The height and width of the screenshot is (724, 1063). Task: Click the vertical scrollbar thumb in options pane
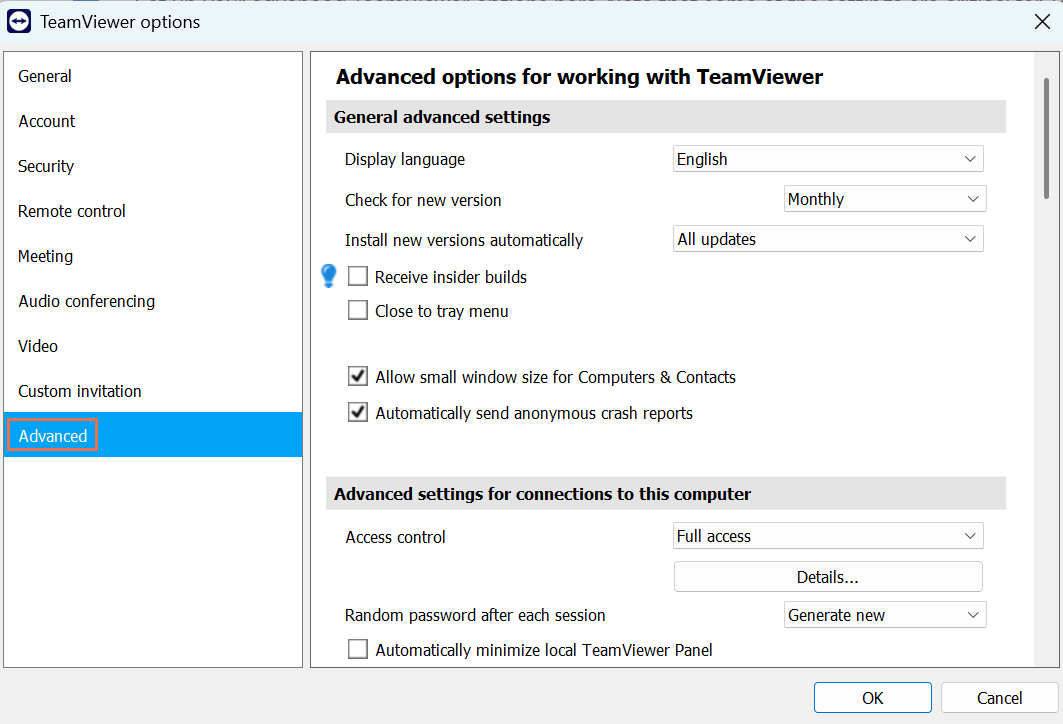[1047, 138]
